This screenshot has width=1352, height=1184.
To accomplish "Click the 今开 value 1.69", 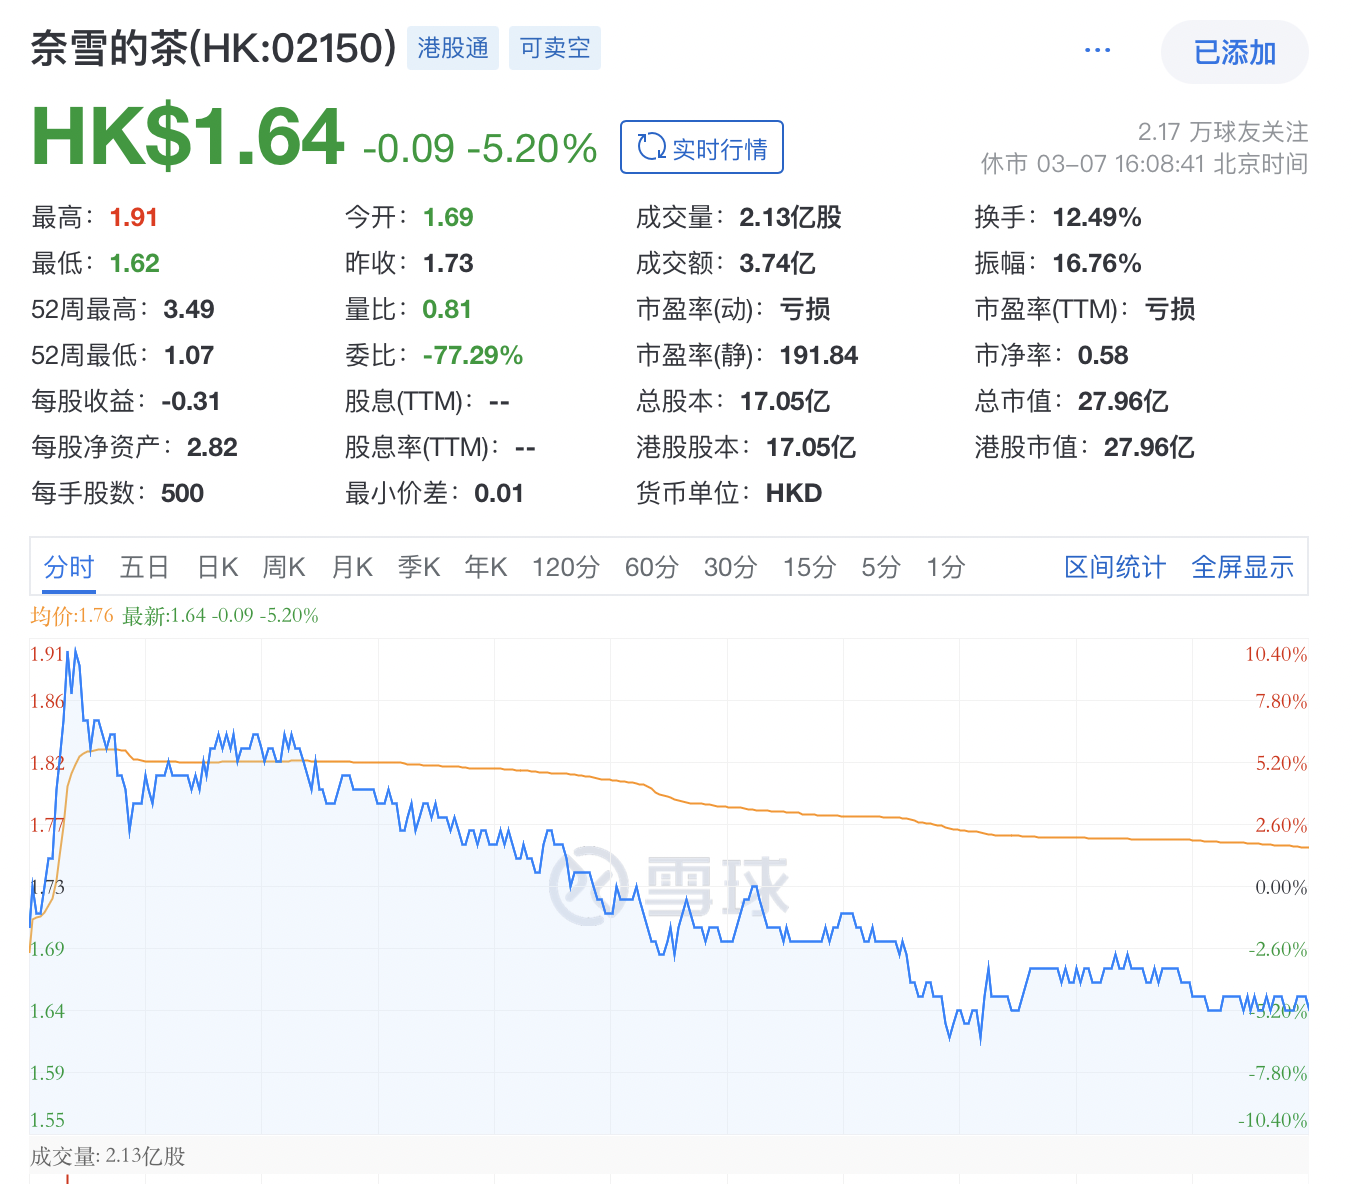I will (x=448, y=217).
